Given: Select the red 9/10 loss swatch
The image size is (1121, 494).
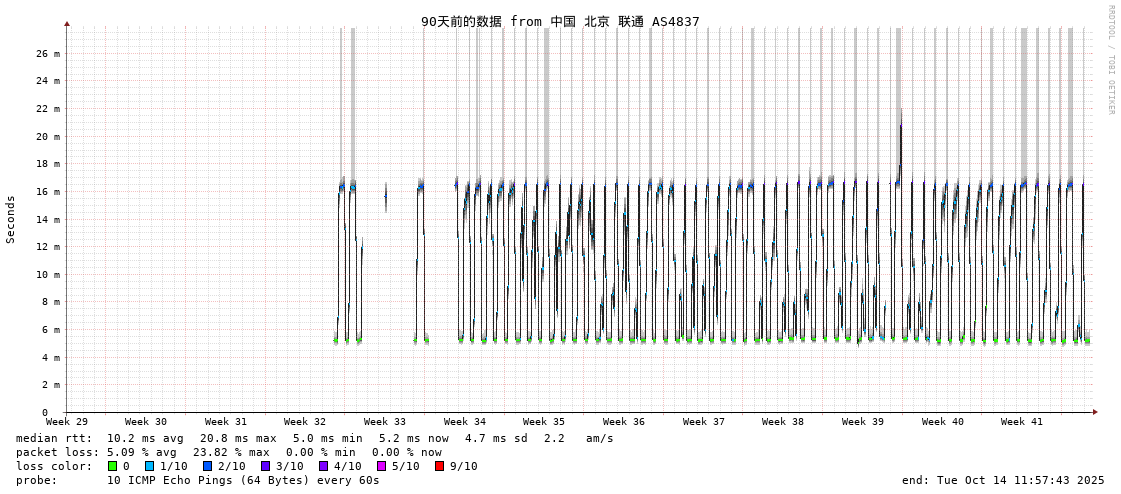Looking at the screenshot, I should (439, 466).
